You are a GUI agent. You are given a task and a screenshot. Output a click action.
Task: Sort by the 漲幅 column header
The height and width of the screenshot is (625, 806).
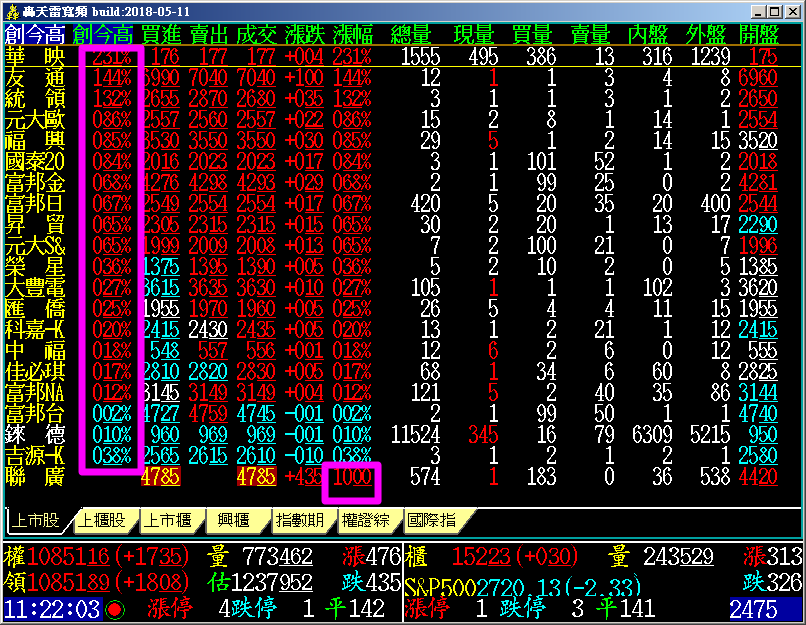coord(352,34)
